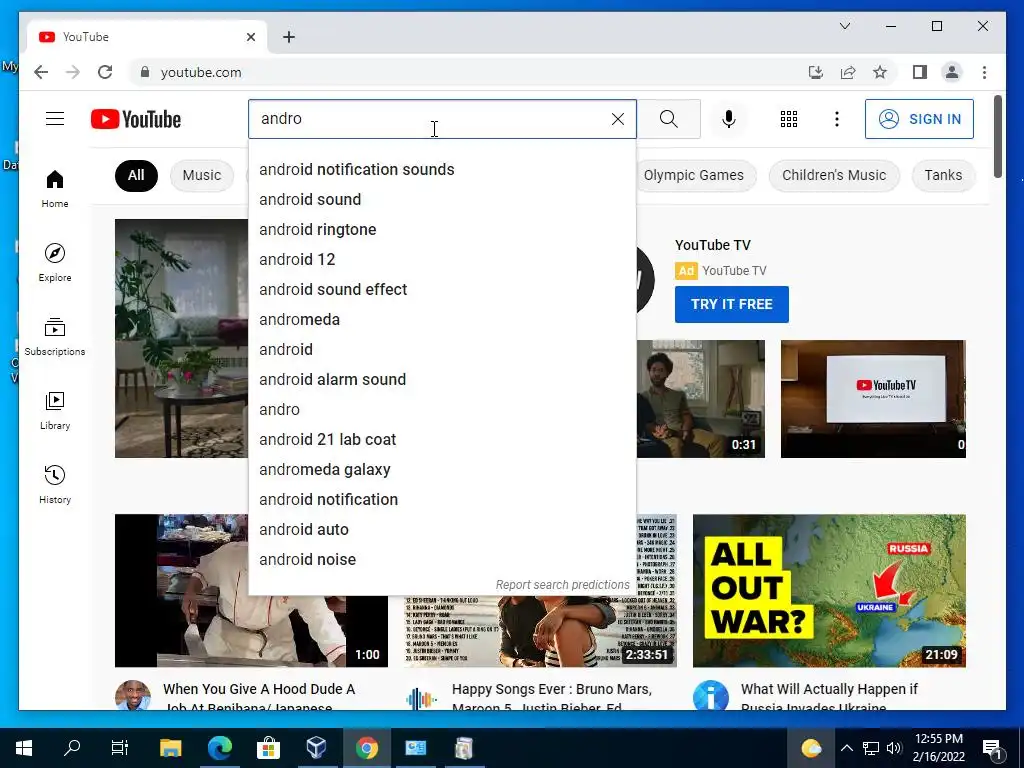The height and width of the screenshot is (768, 1024).
Task: Click 'Report search predictions' link
Action: 562,585
